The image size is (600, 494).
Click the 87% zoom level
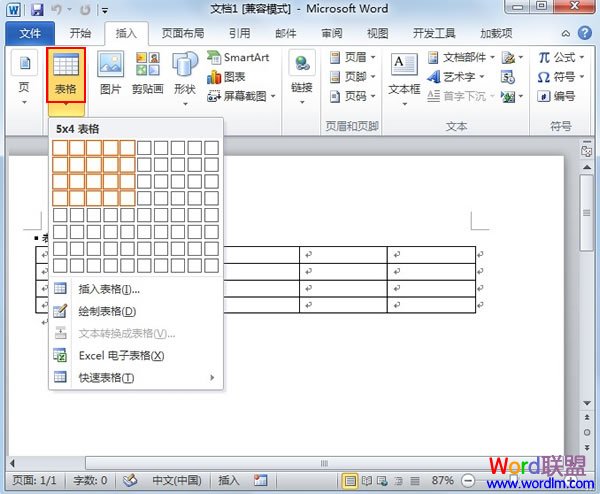[442, 480]
